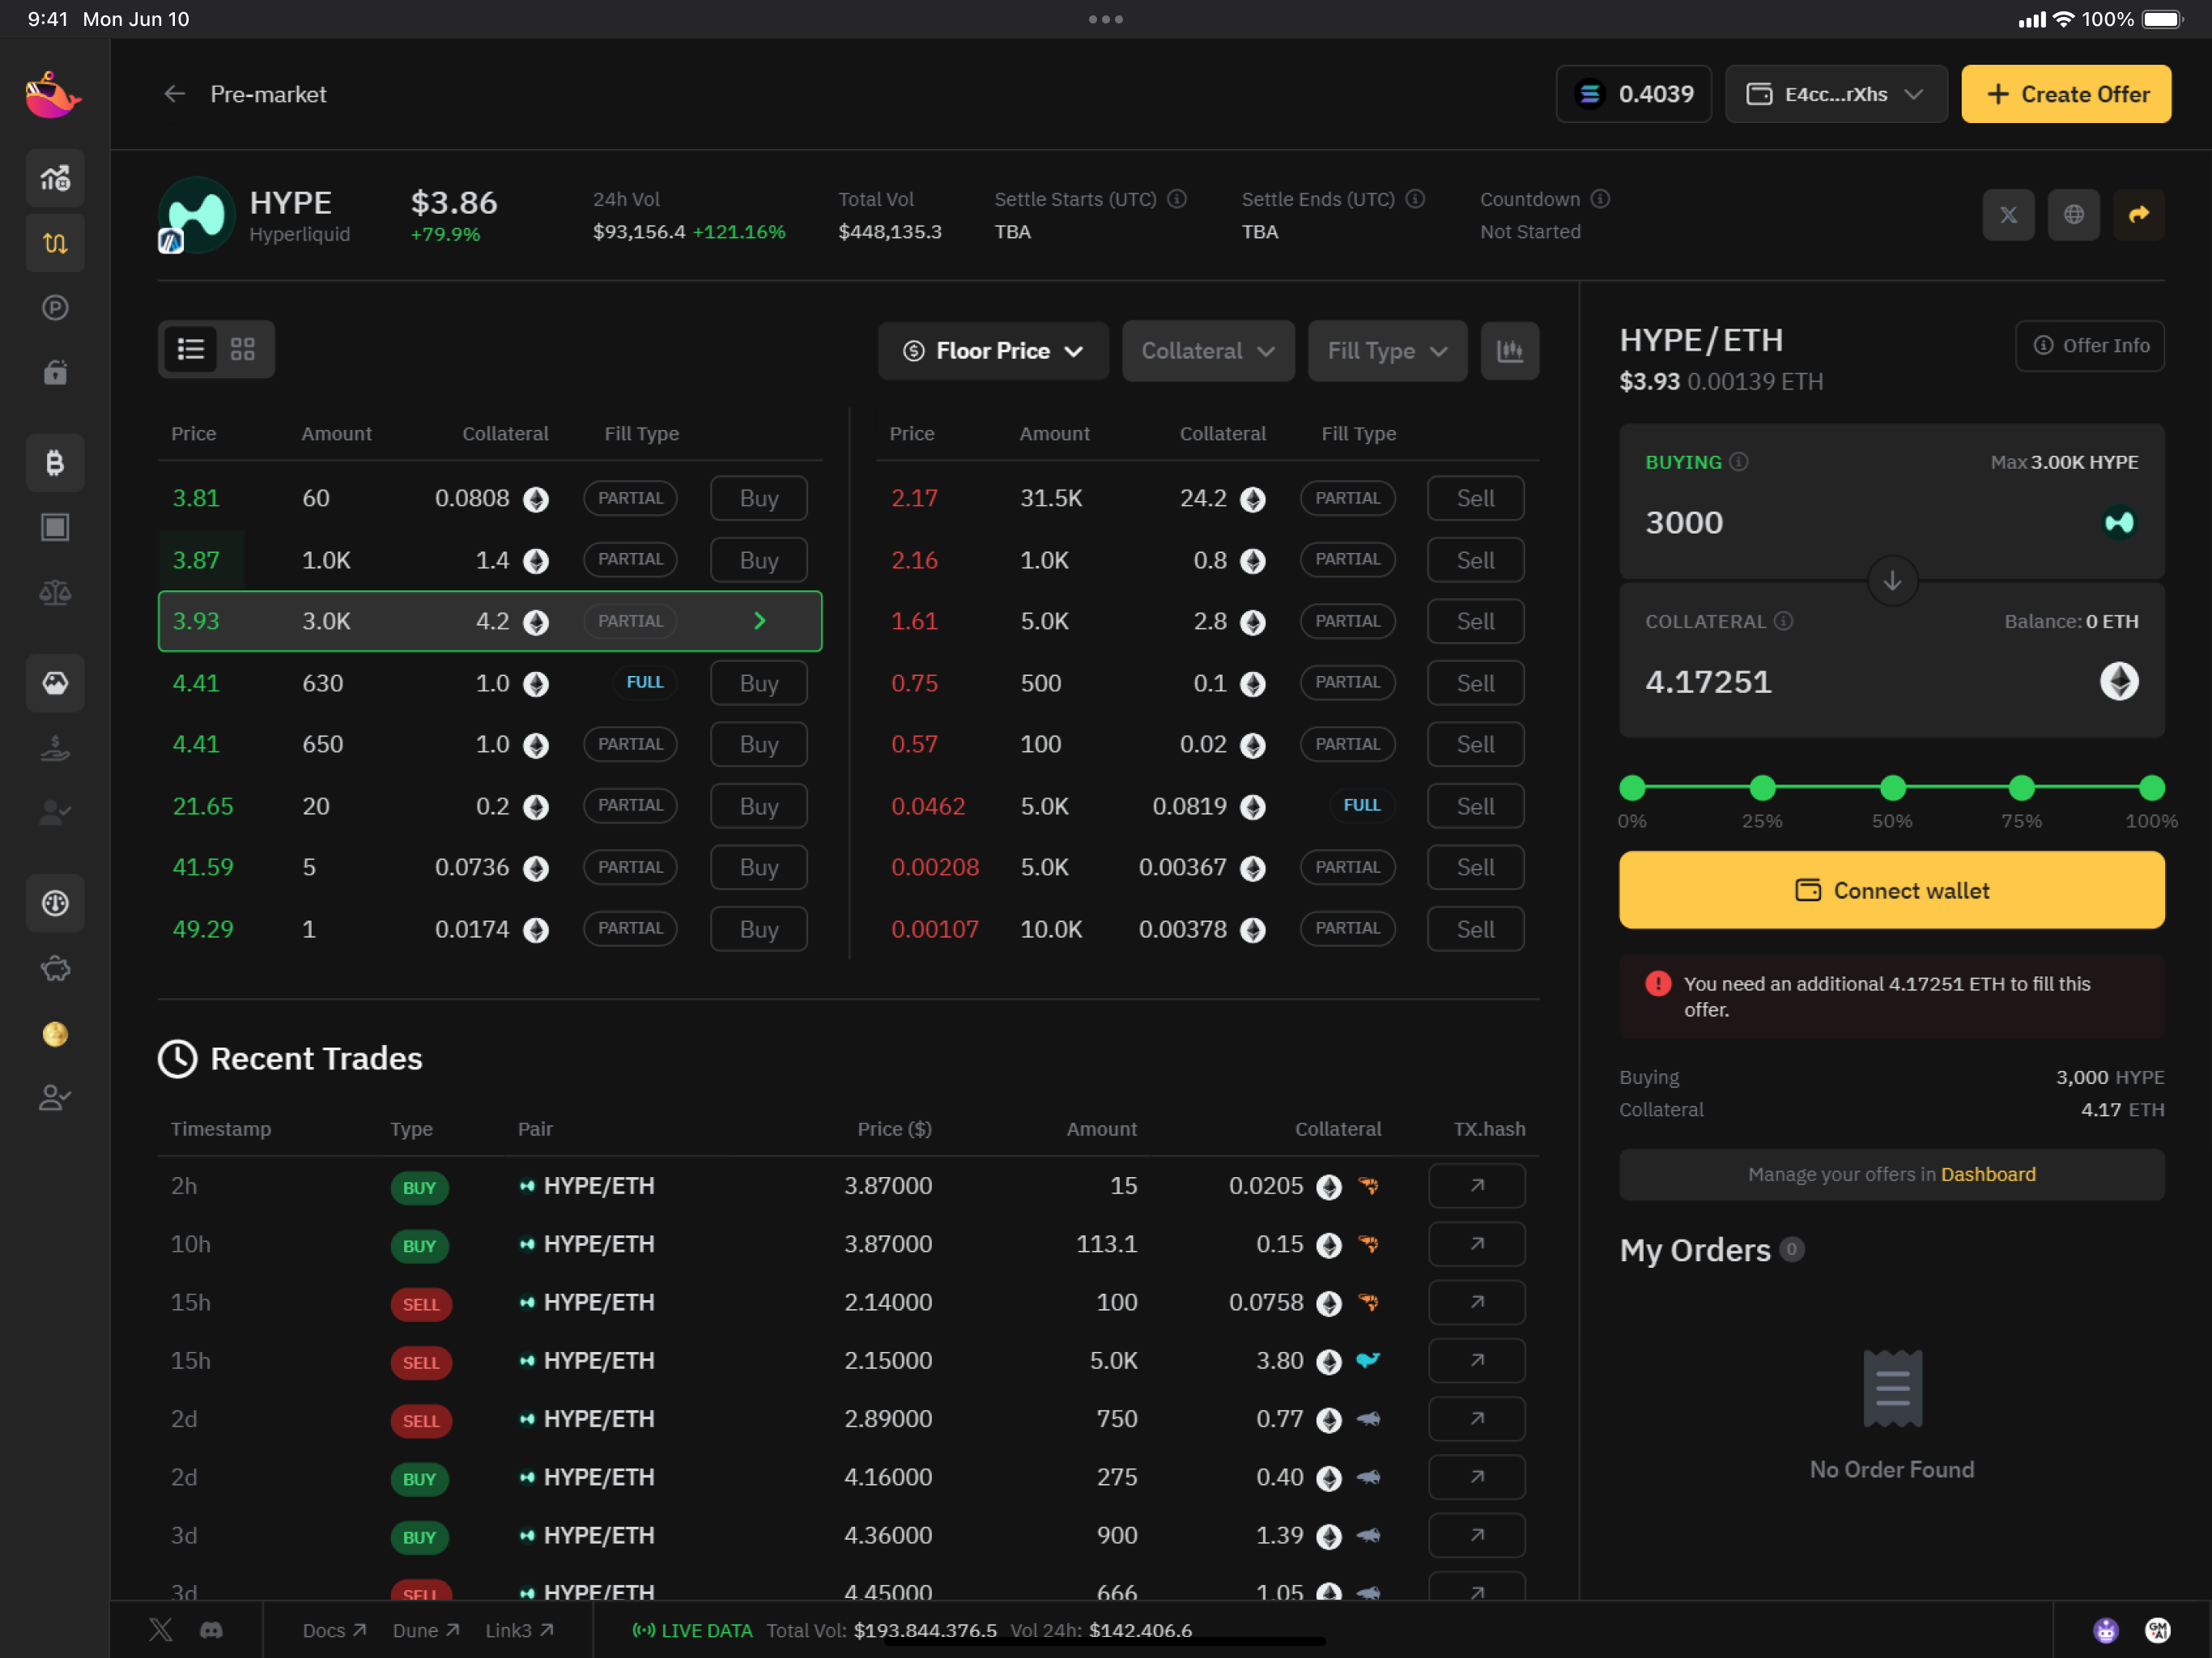Set fill slider to 0%
The height and width of the screenshot is (1658, 2212).
pos(1632,788)
